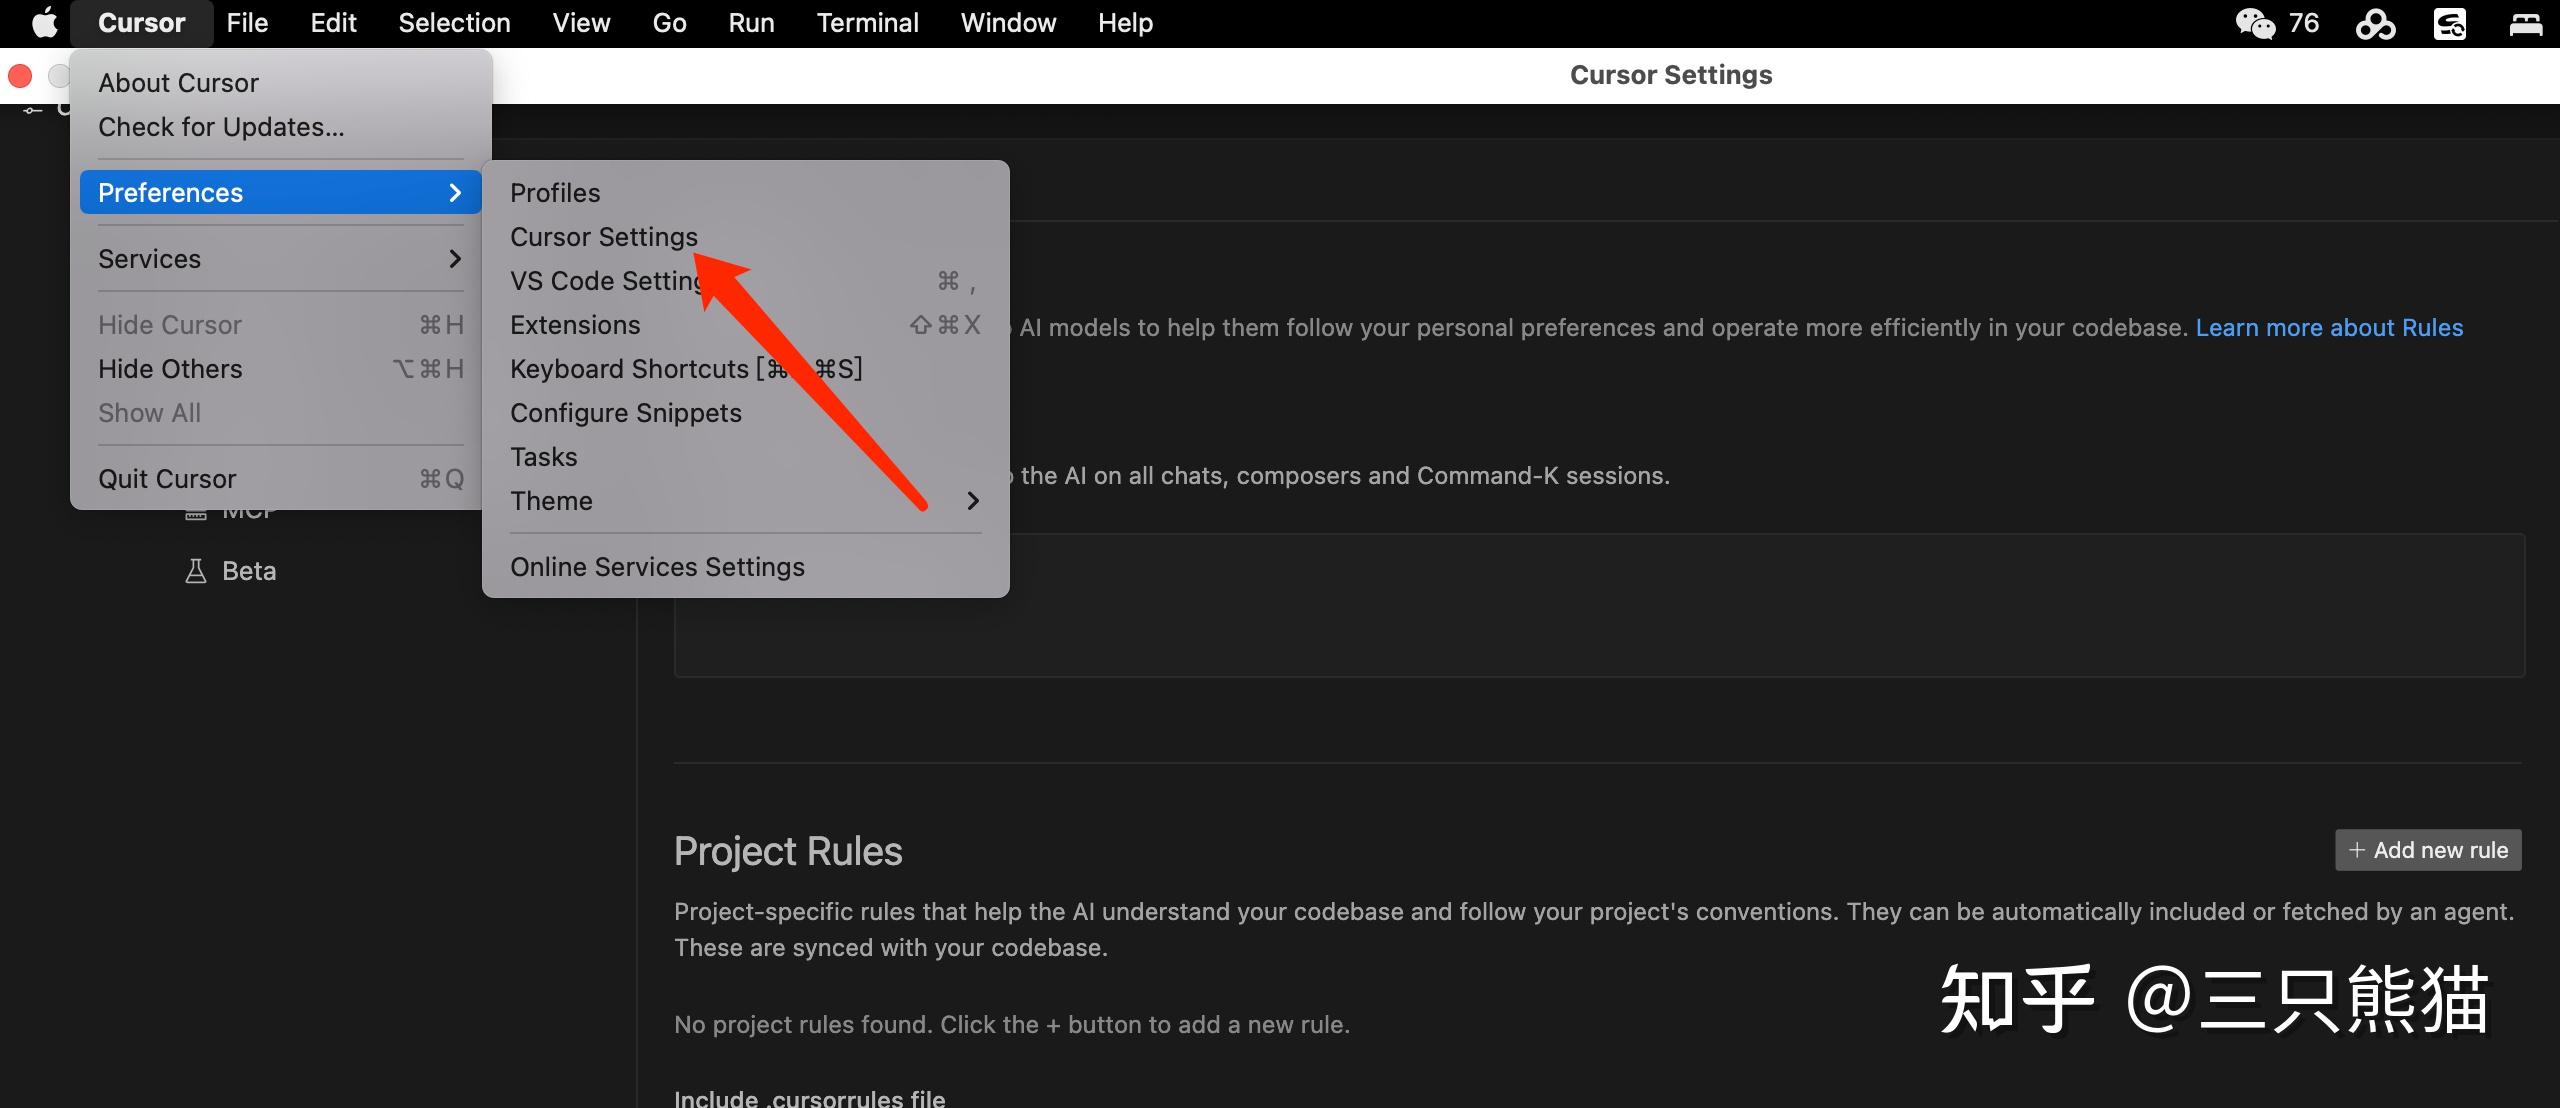The width and height of the screenshot is (2560, 1108).
Task: Open VS Code Settings entry
Action: (745, 281)
